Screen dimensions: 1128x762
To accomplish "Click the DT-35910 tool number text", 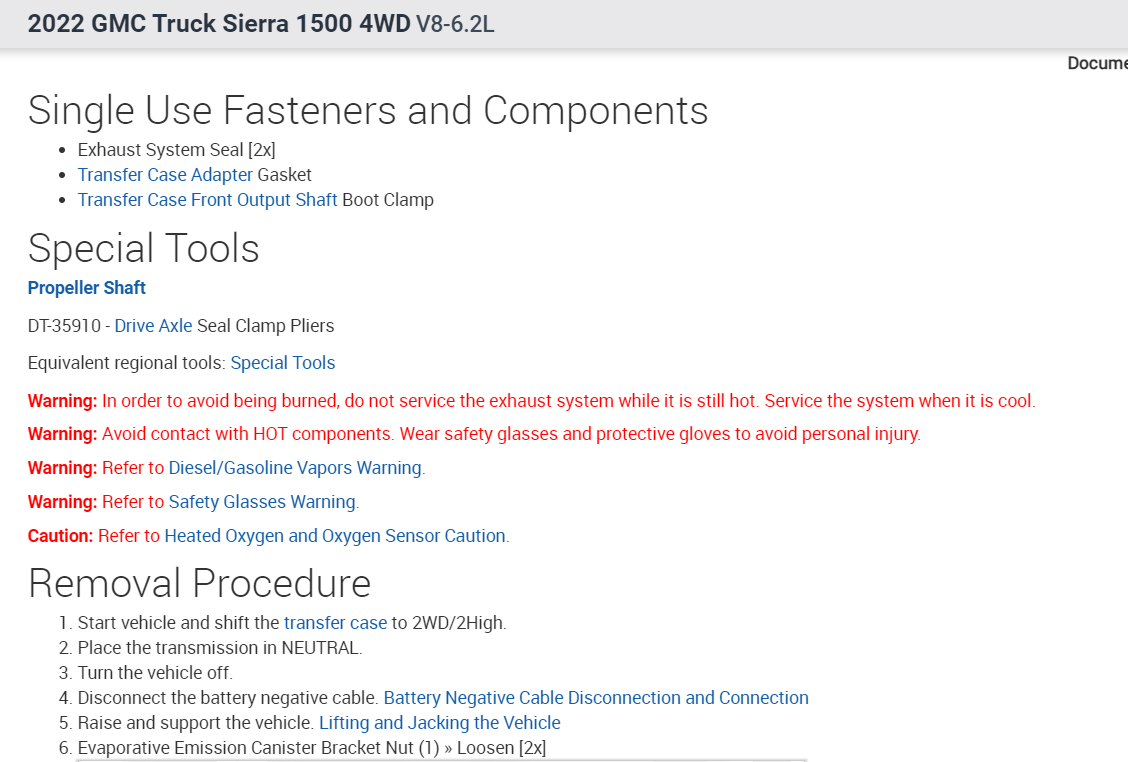I will (x=68, y=326).
